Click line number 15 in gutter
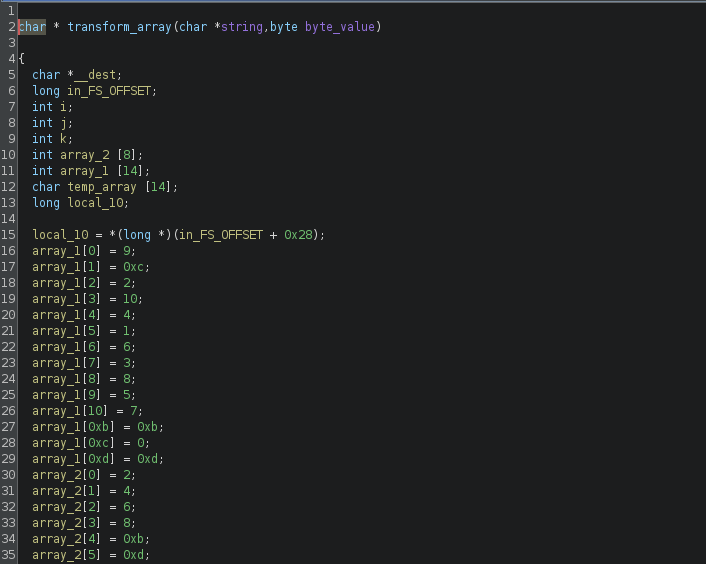This screenshot has width=706, height=564. click(8, 235)
